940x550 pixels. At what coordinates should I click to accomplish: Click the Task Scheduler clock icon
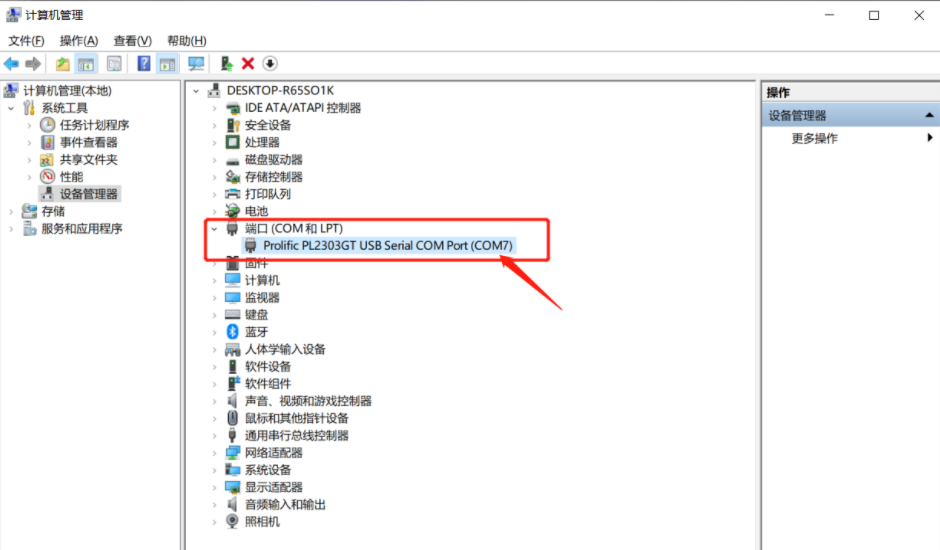[x=47, y=125]
